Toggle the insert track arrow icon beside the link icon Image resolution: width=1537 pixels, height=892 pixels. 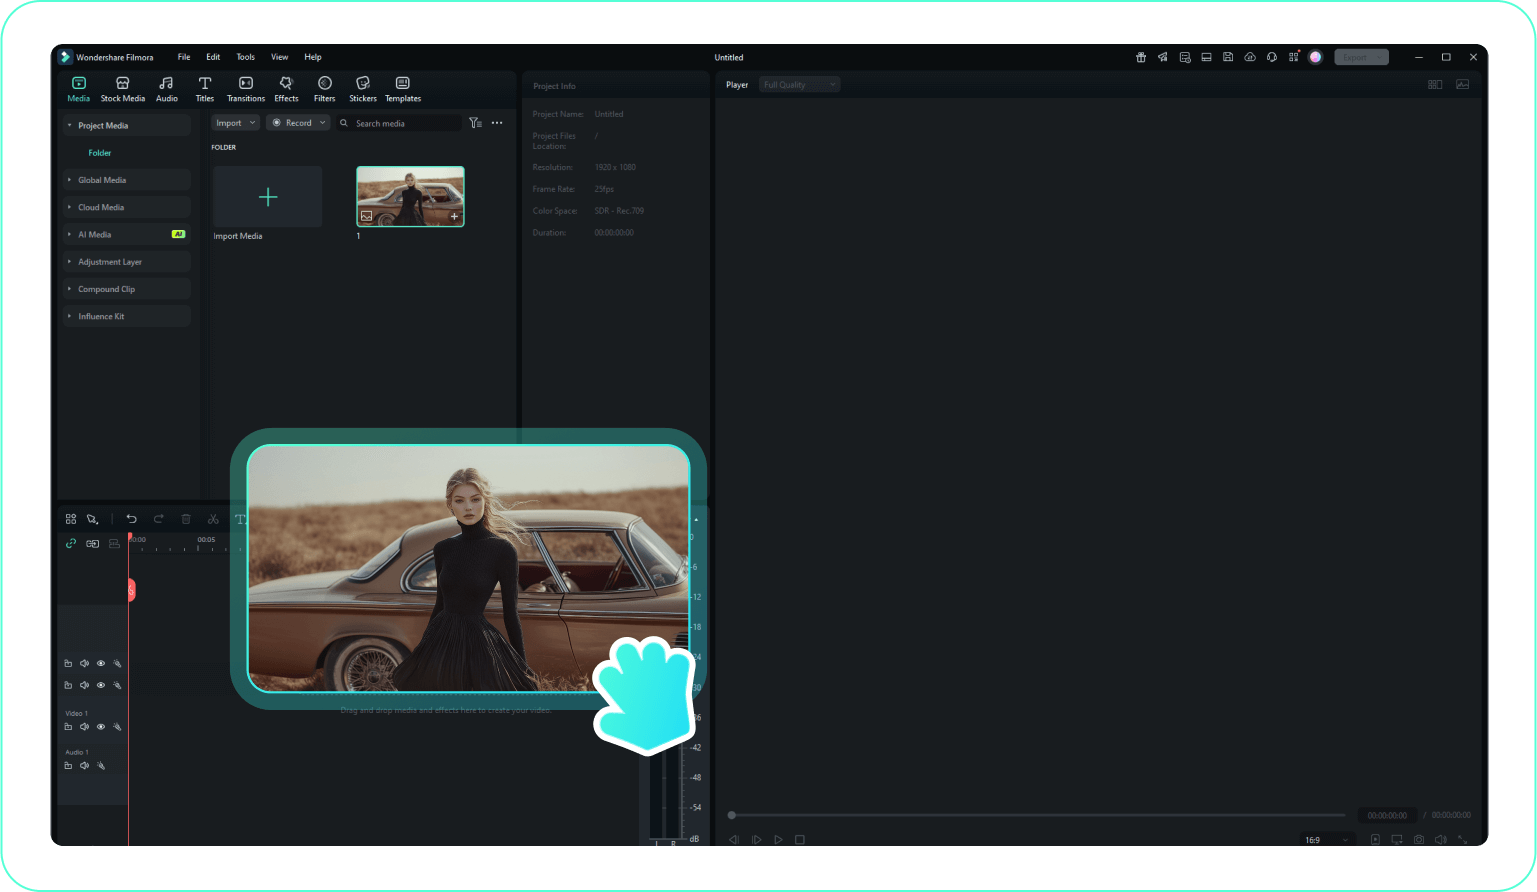[93, 543]
